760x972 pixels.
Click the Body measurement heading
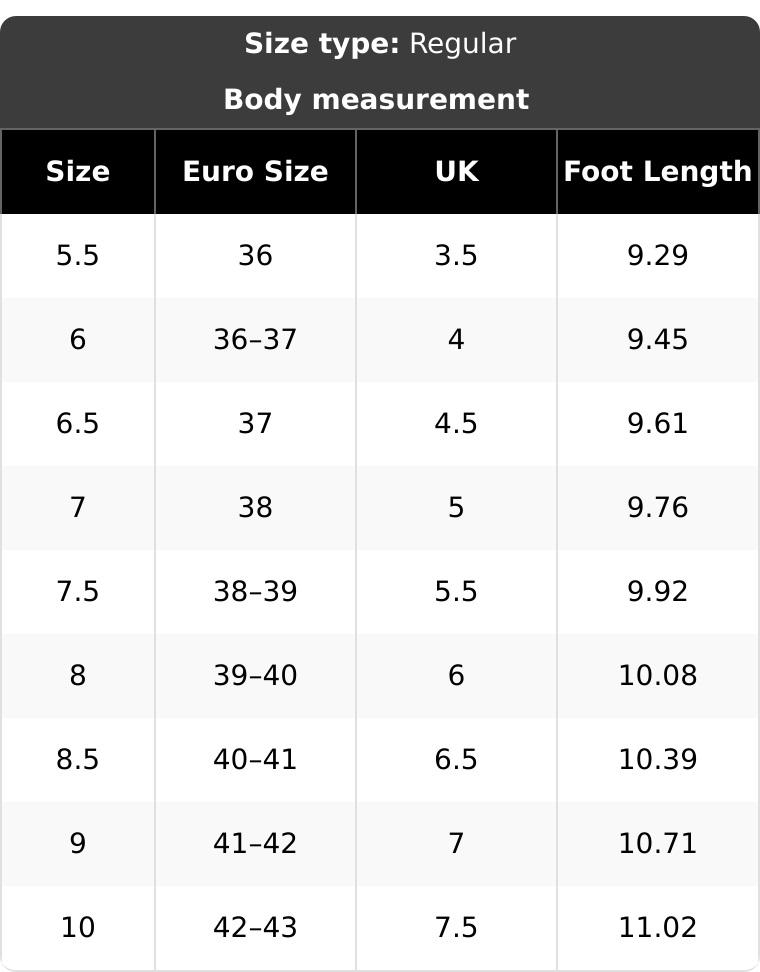click(376, 100)
